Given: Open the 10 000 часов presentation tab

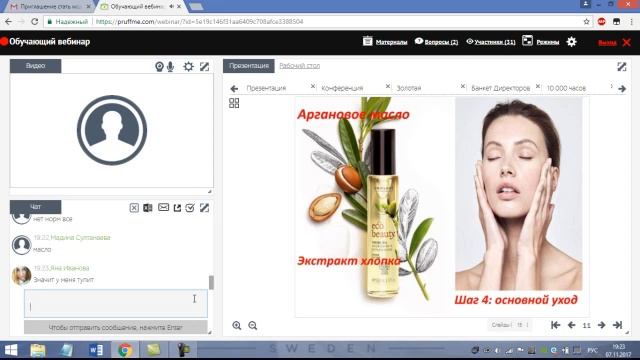Looking at the screenshot, I should [x=566, y=88].
